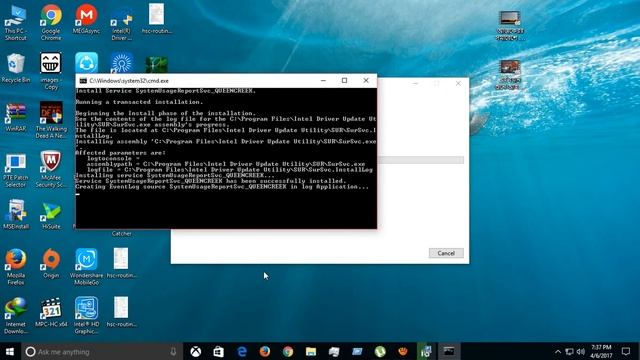The height and width of the screenshot is (360, 640).
Task: Open This PC shortcut on desktop
Action: tap(16, 23)
